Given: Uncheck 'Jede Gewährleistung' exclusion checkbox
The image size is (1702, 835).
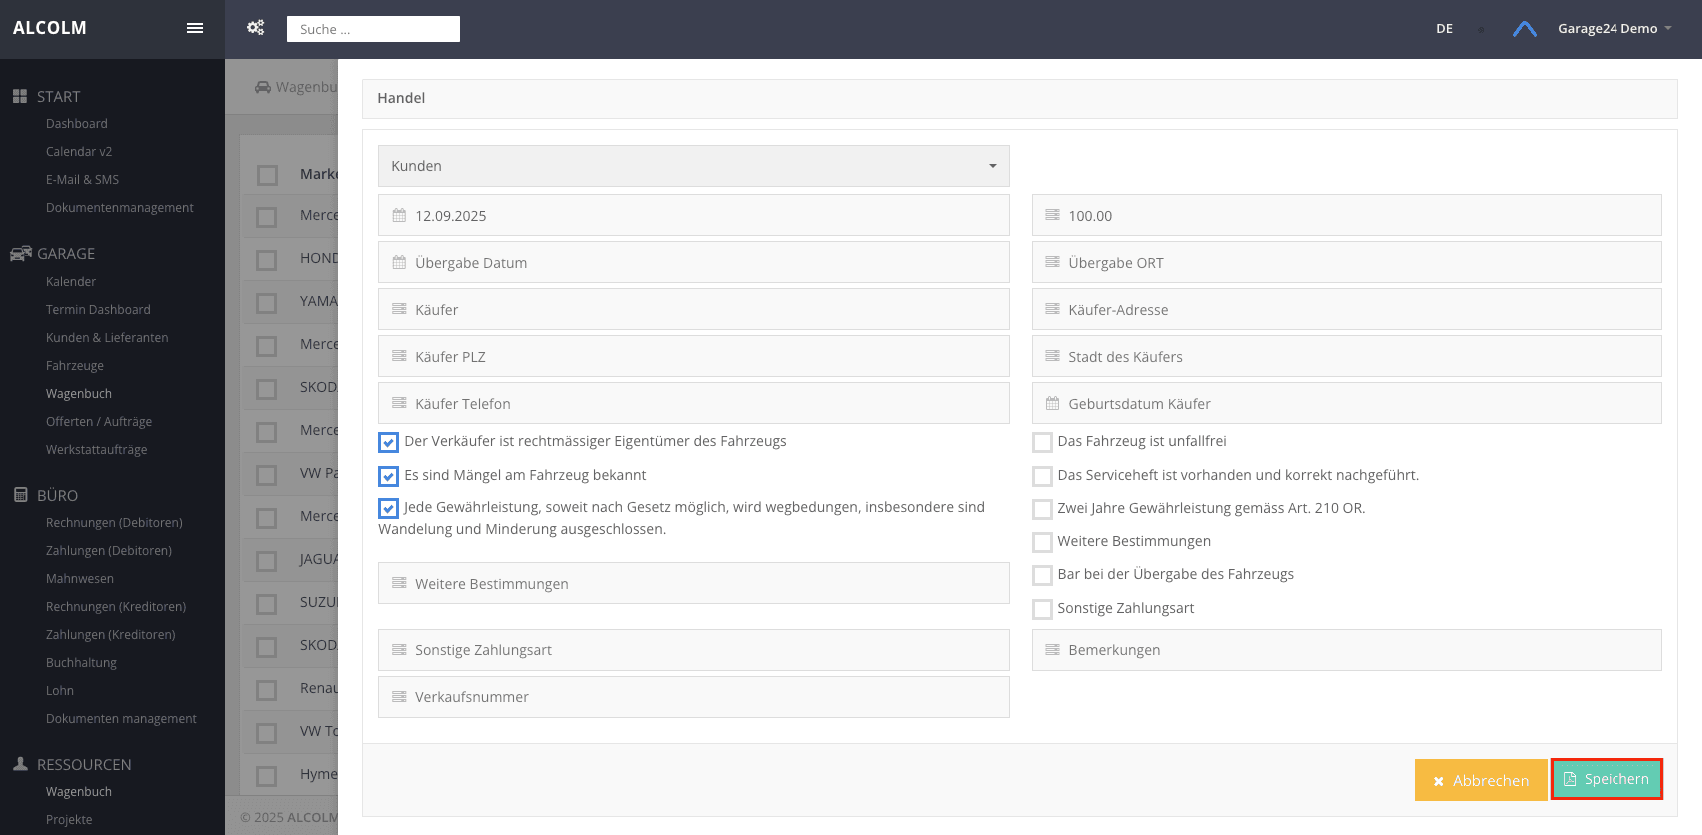Looking at the screenshot, I should click(388, 508).
